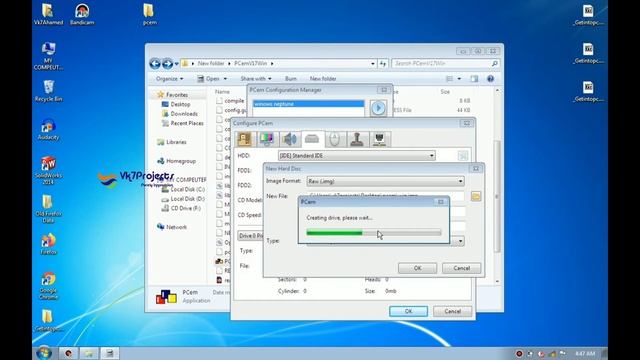Select the My Computer desktop icon
The image size is (640, 360).
[48, 56]
